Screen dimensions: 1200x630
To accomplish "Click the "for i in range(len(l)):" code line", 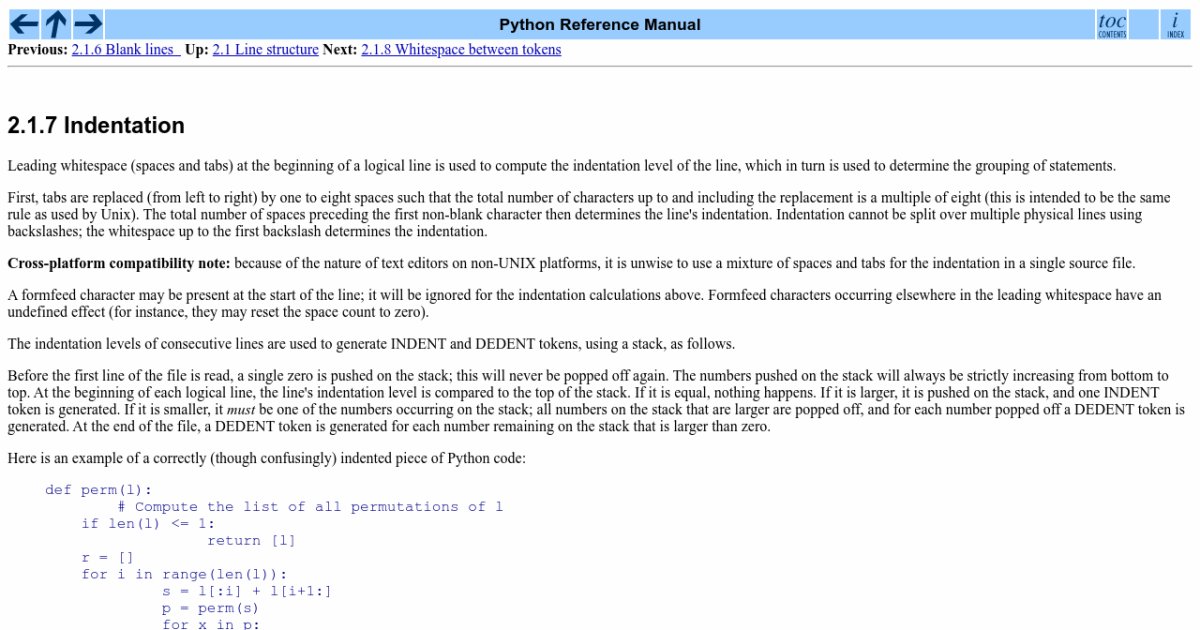I will pos(184,574).
